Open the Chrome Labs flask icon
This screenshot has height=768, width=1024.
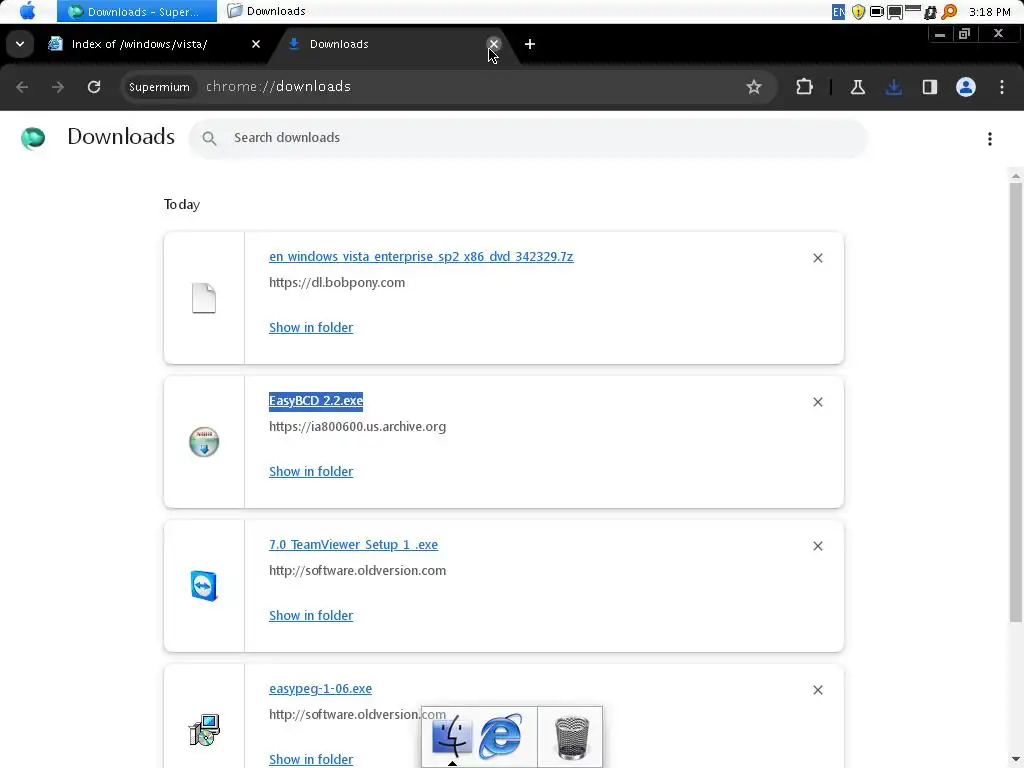tap(857, 87)
